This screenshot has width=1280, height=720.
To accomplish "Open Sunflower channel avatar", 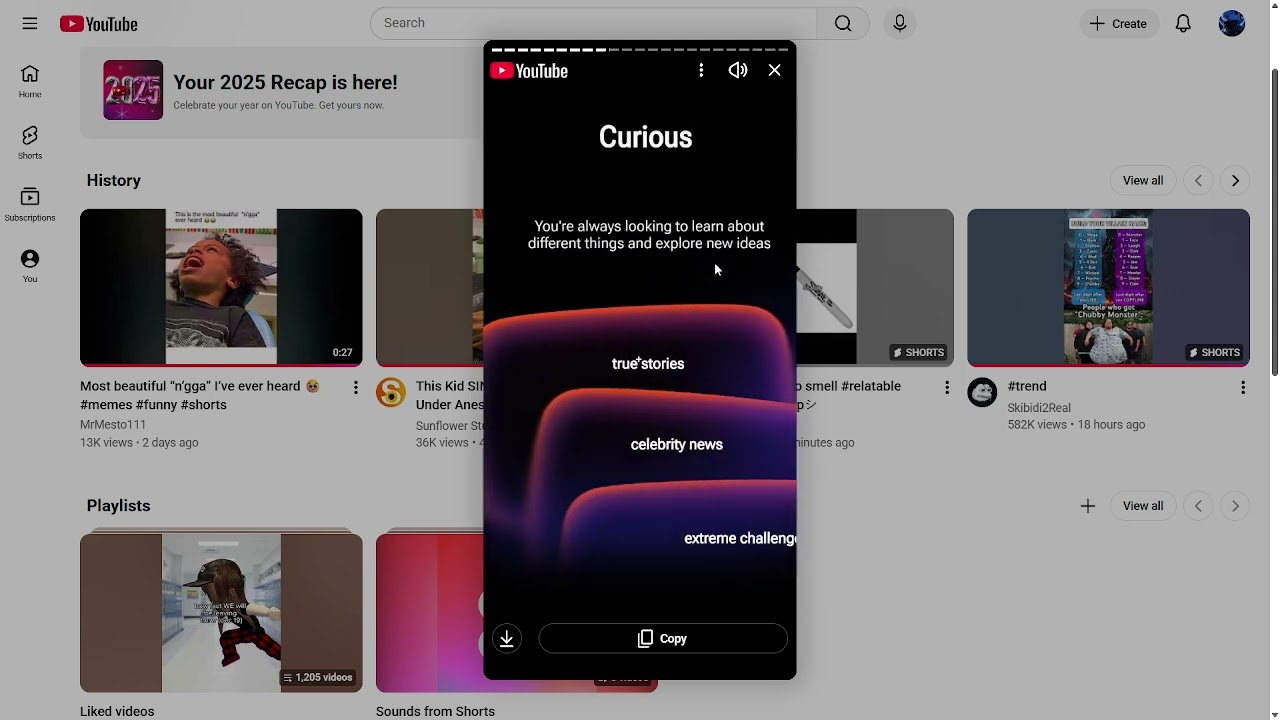I will (x=391, y=392).
